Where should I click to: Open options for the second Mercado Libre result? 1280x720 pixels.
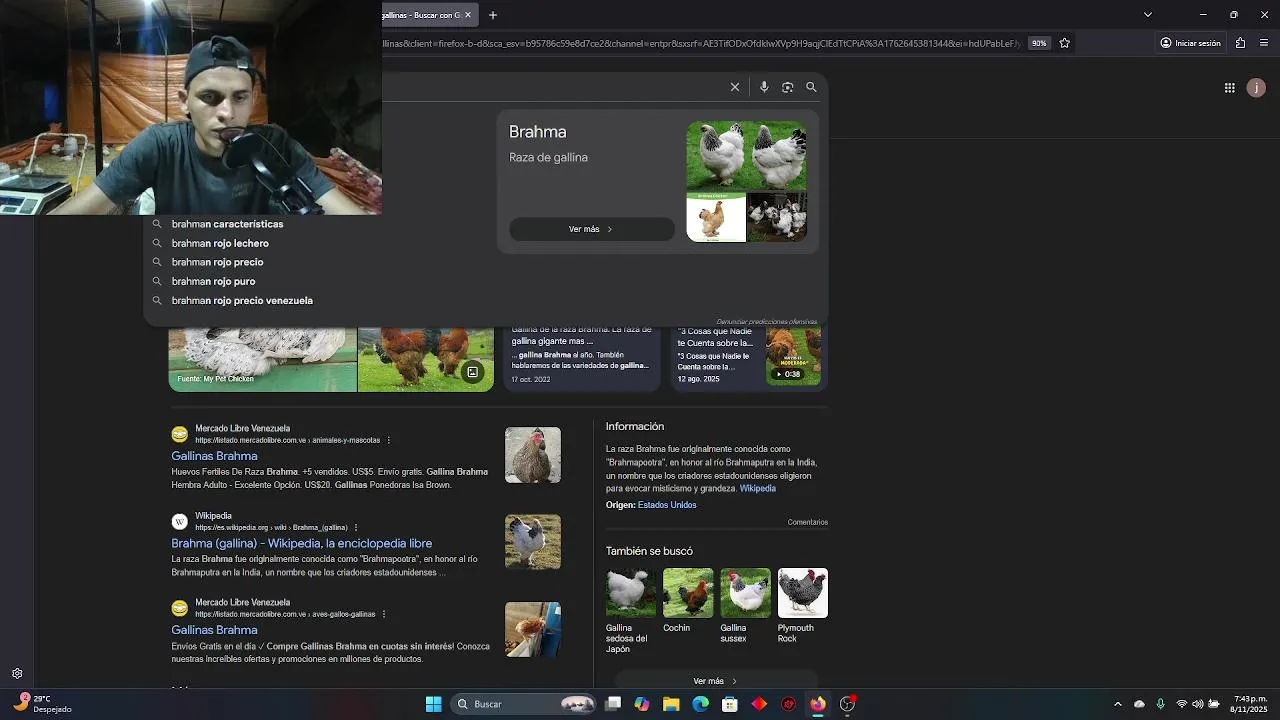coord(384,614)
